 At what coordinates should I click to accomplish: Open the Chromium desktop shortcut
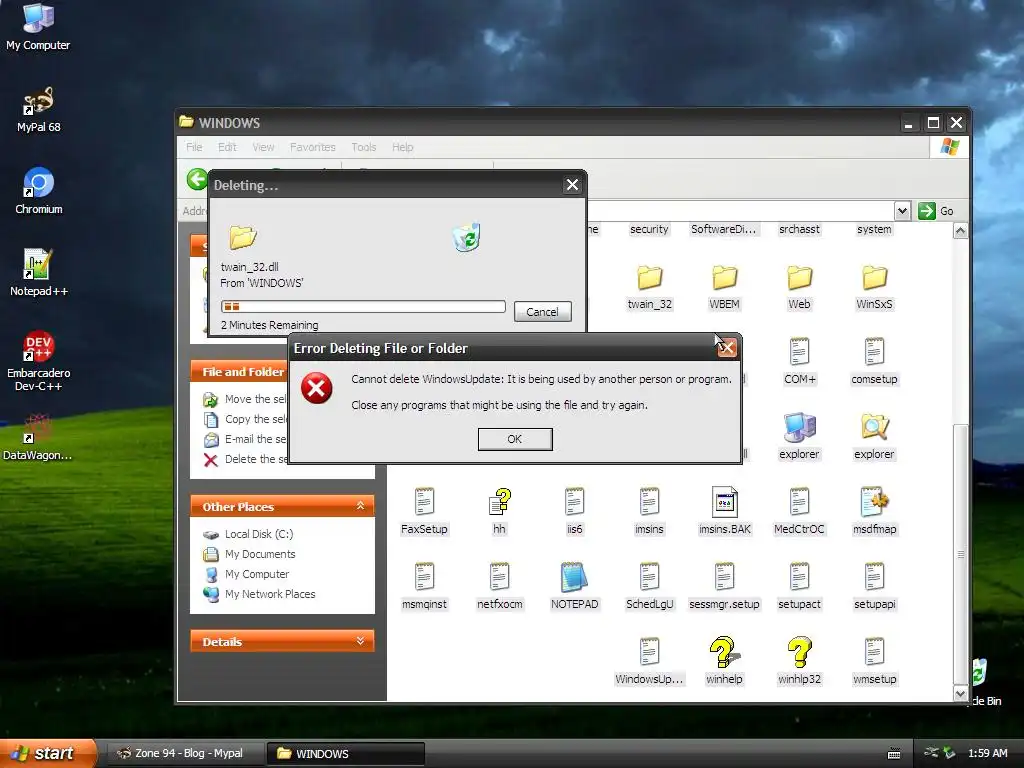(x=39, y=191)
